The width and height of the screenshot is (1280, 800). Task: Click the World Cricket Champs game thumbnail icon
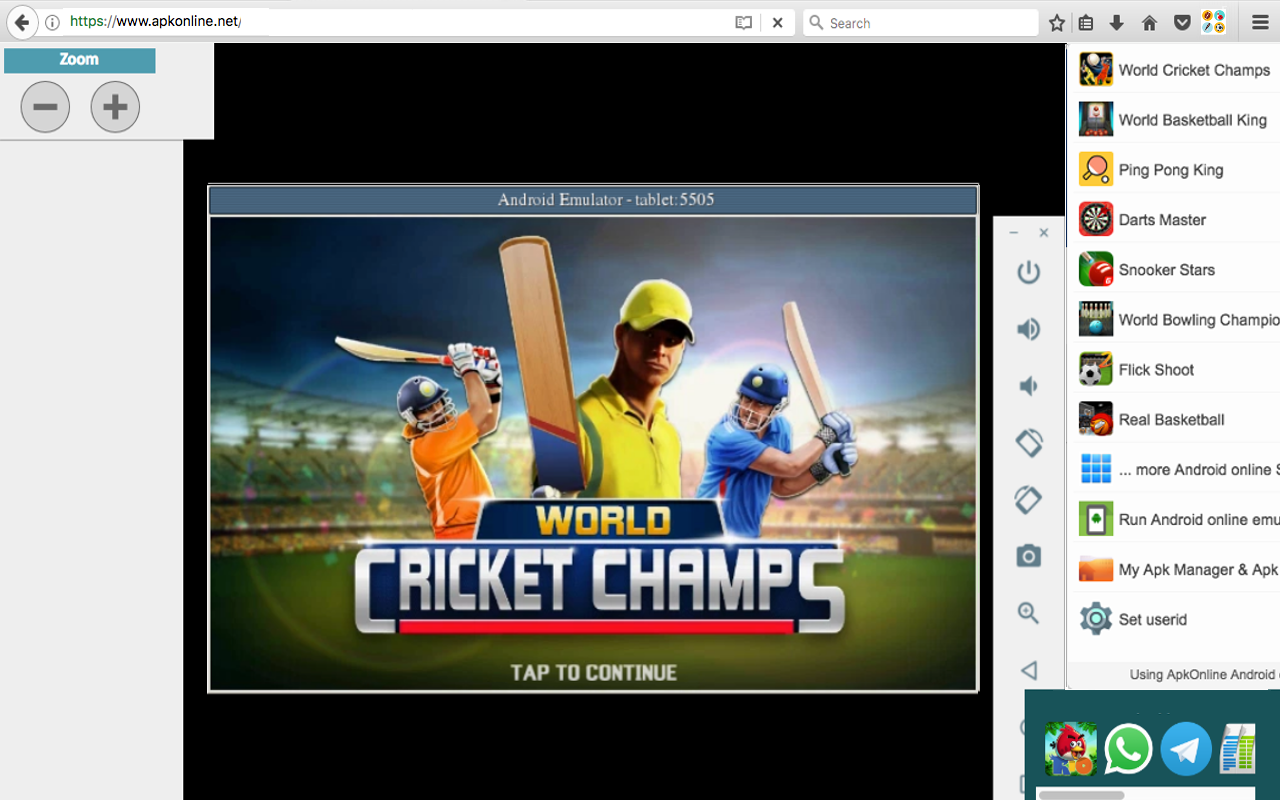coord(1096,70)
